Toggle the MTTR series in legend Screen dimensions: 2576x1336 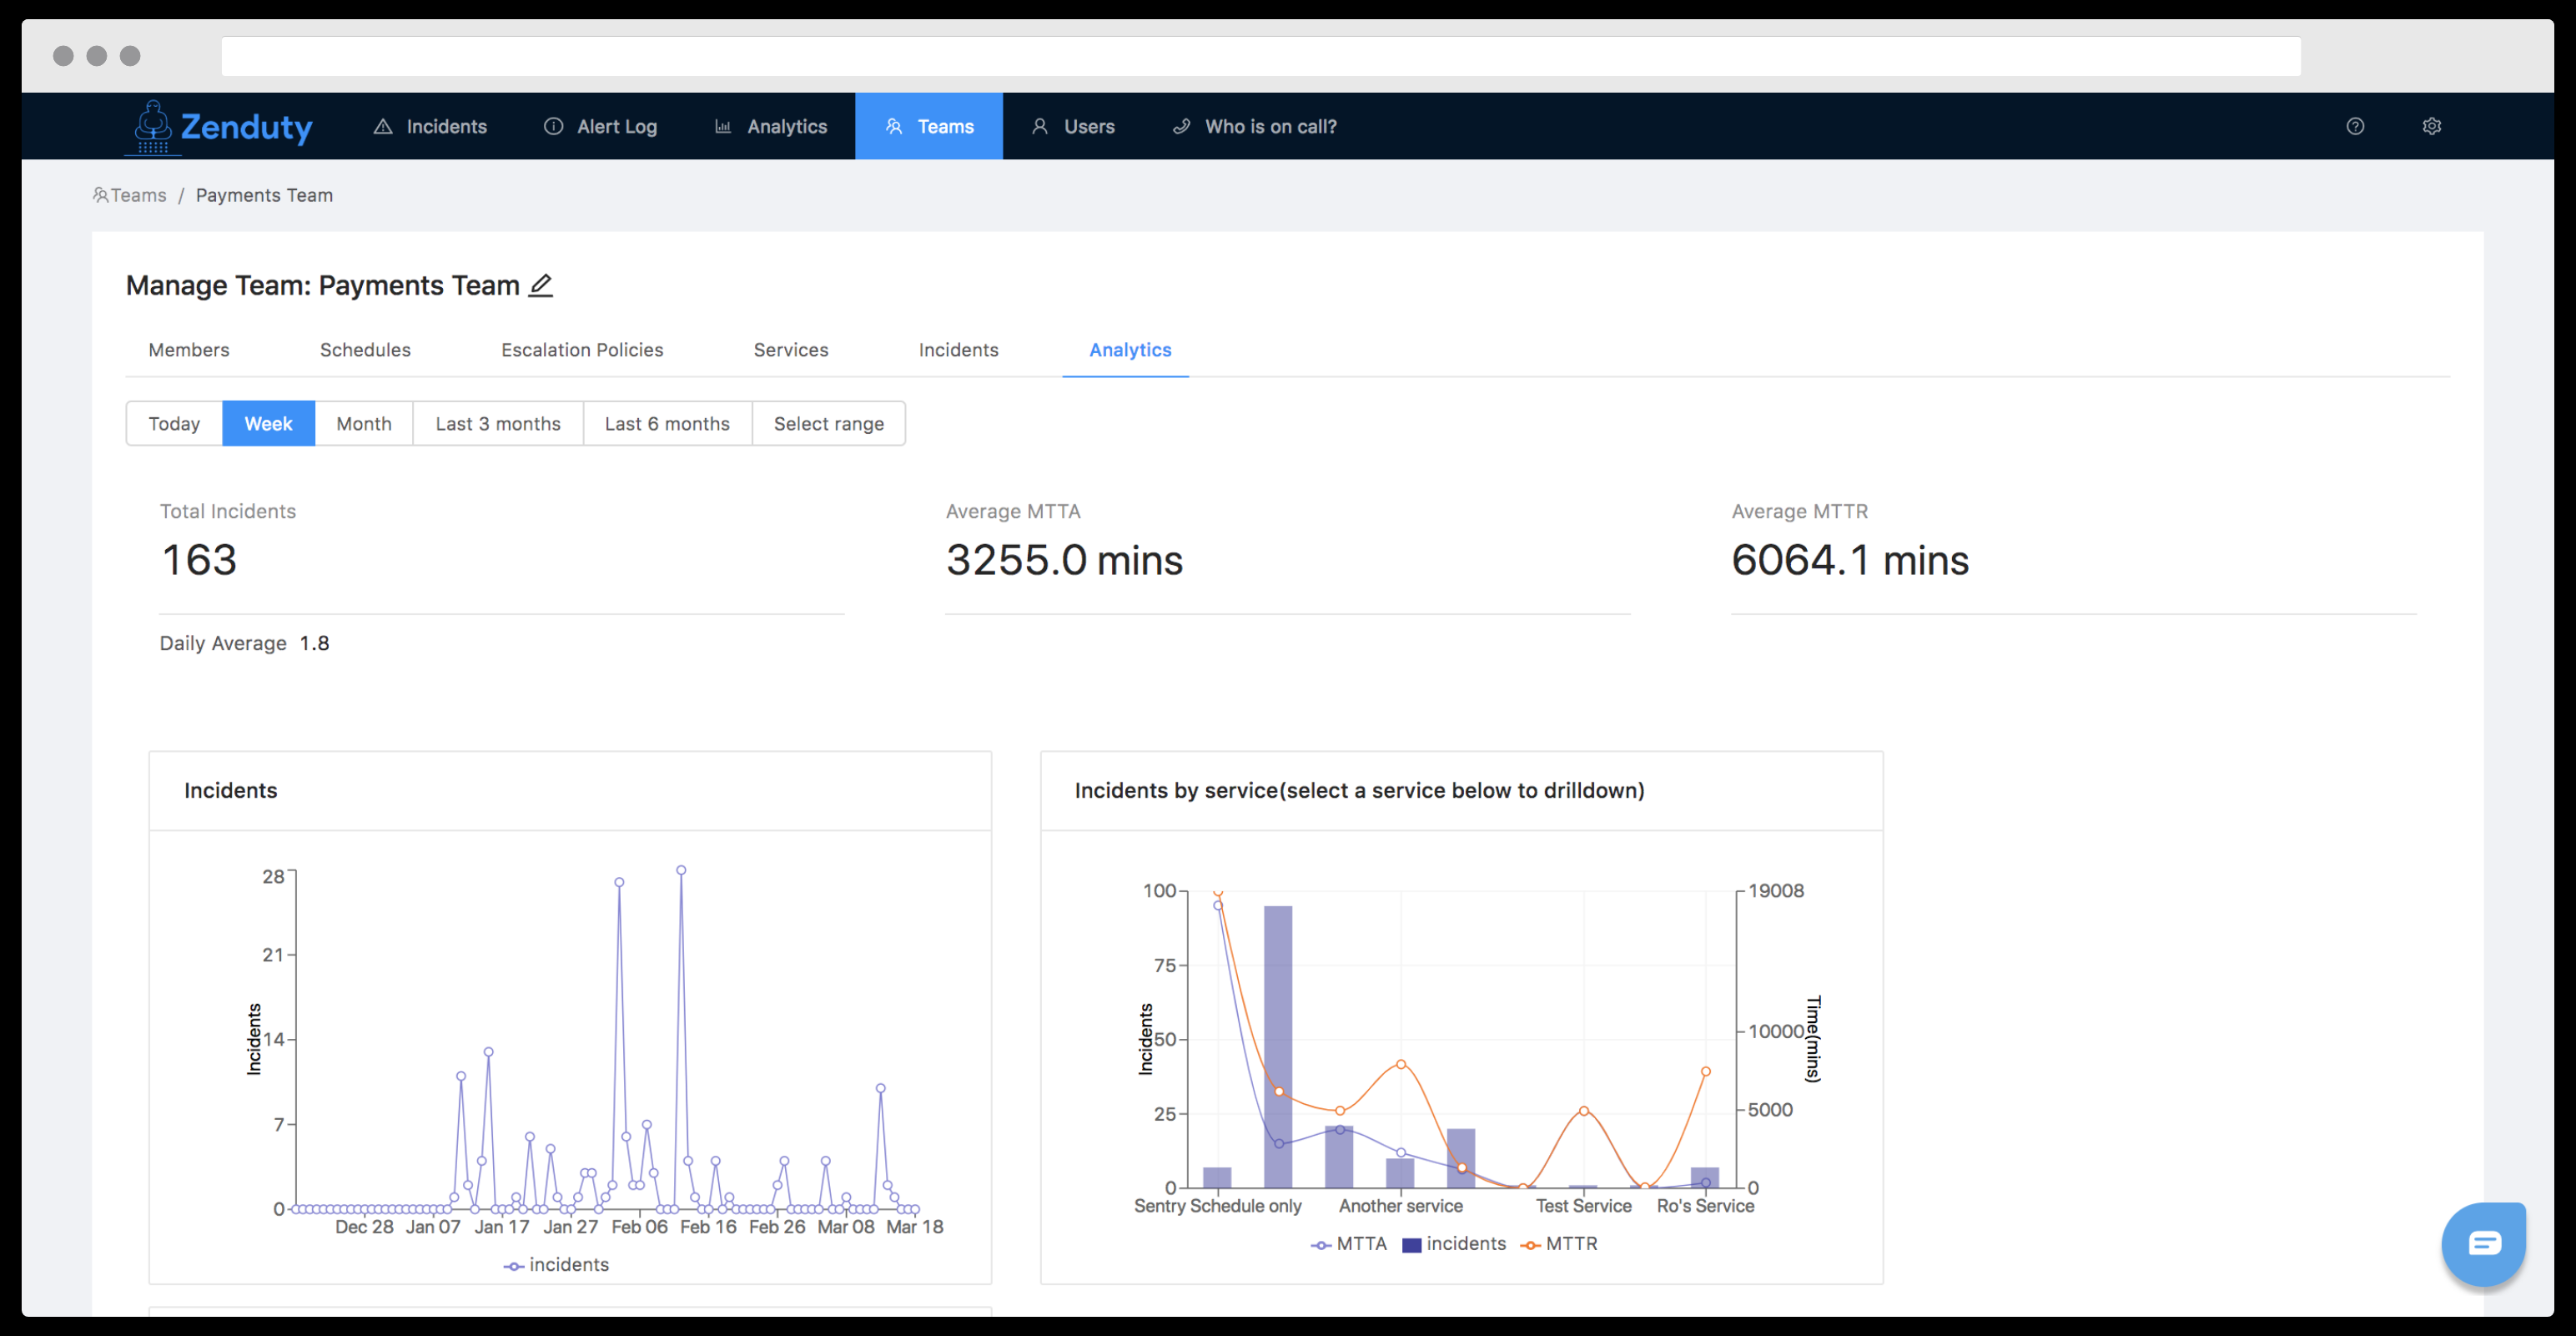(1559, 1244)
